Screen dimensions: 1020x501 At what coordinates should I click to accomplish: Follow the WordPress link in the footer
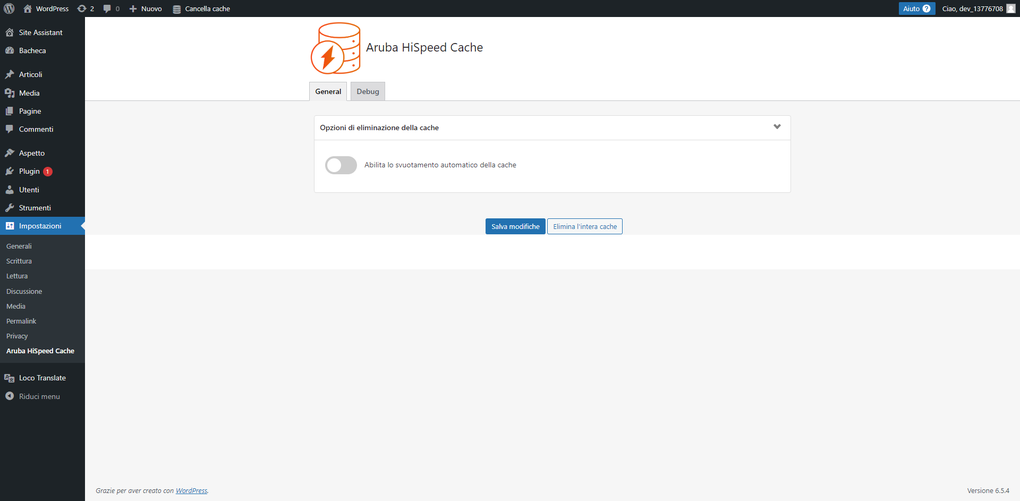point(191,491)
